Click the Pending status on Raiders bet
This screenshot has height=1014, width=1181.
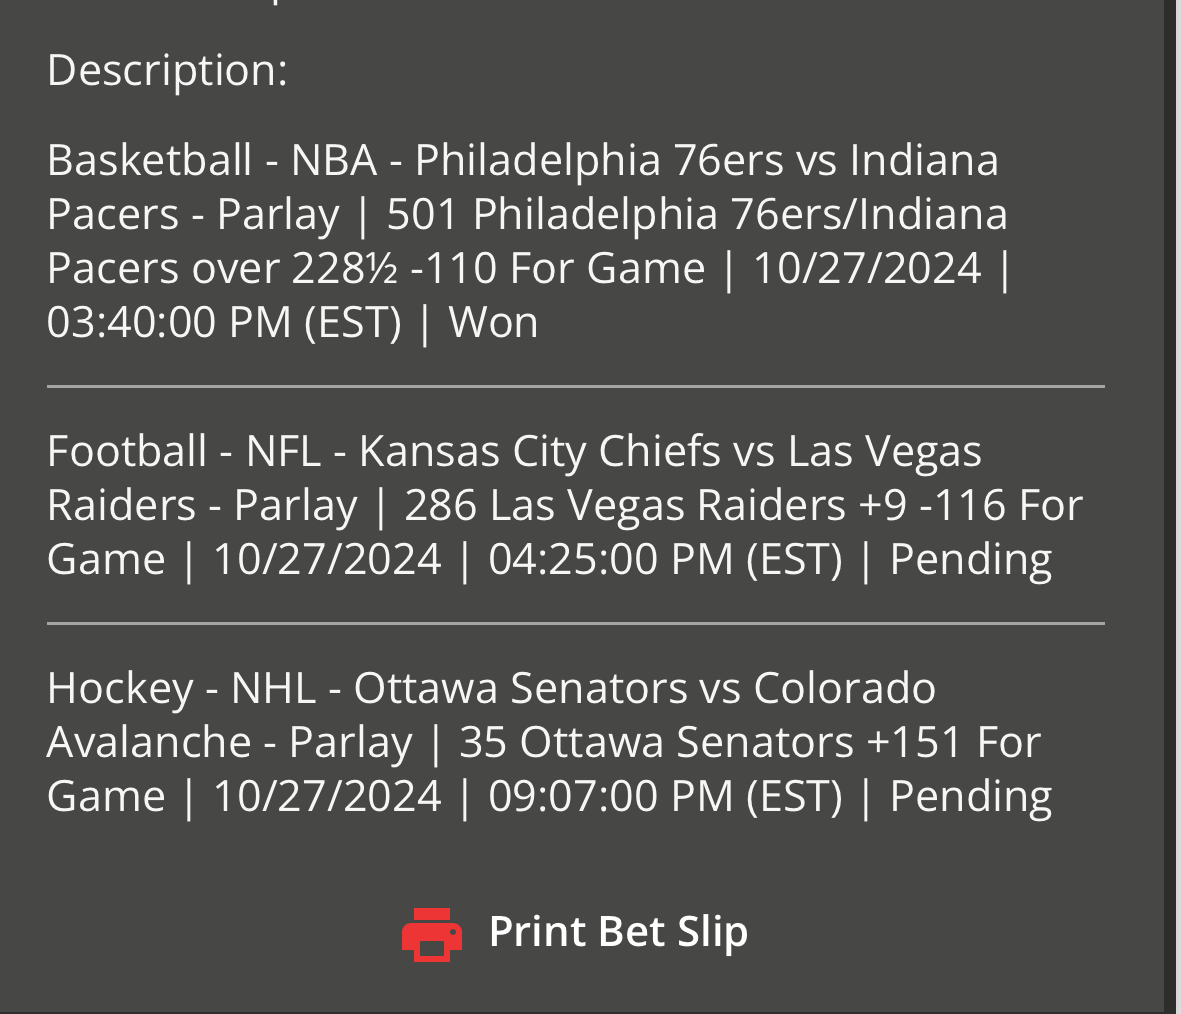[970, 559]
